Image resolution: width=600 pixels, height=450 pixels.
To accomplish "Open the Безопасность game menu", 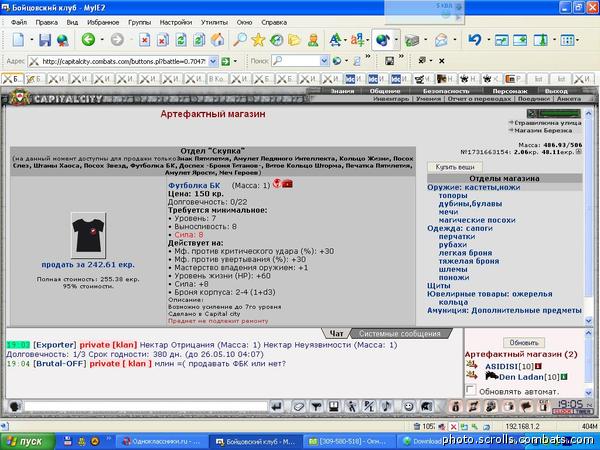I will click(x=446, y=91).
